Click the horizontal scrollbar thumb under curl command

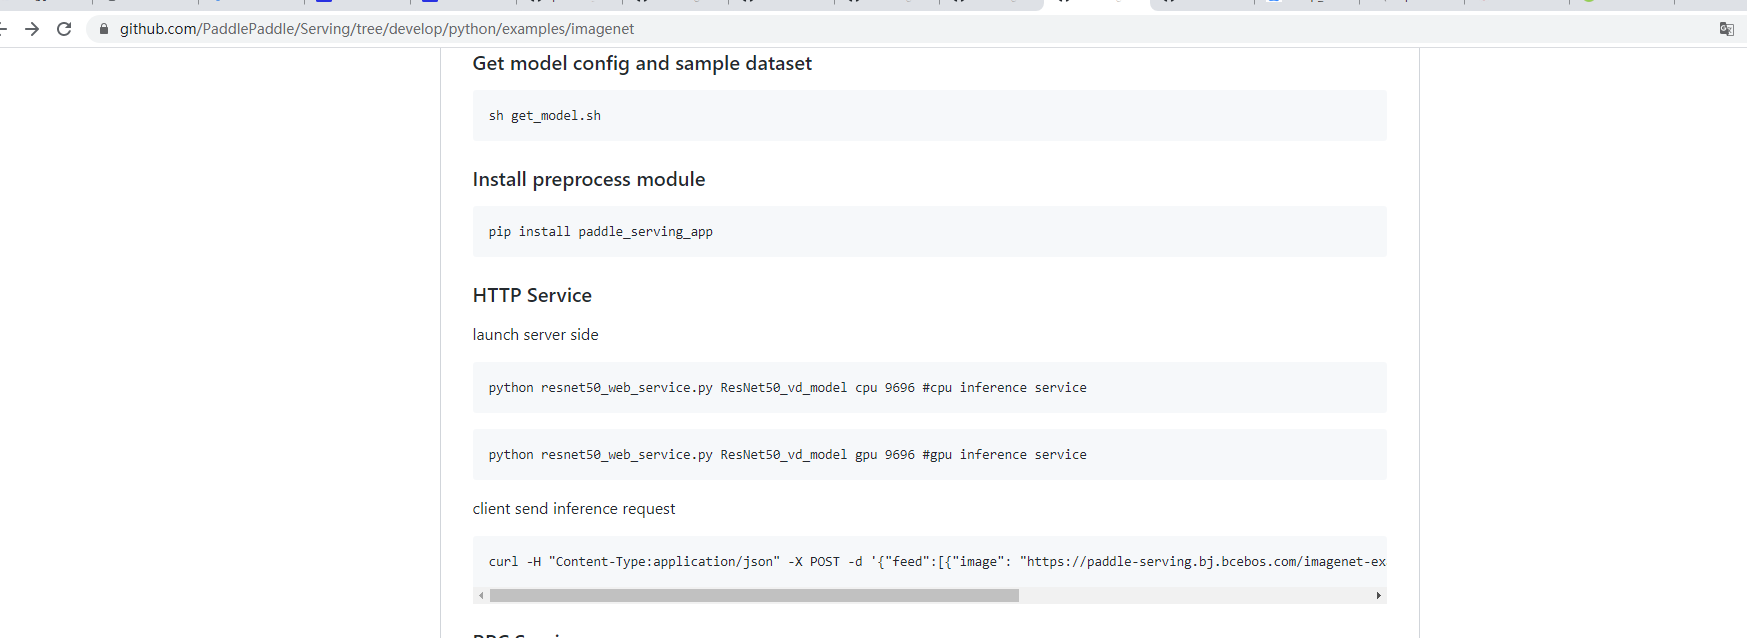(754, 595)
